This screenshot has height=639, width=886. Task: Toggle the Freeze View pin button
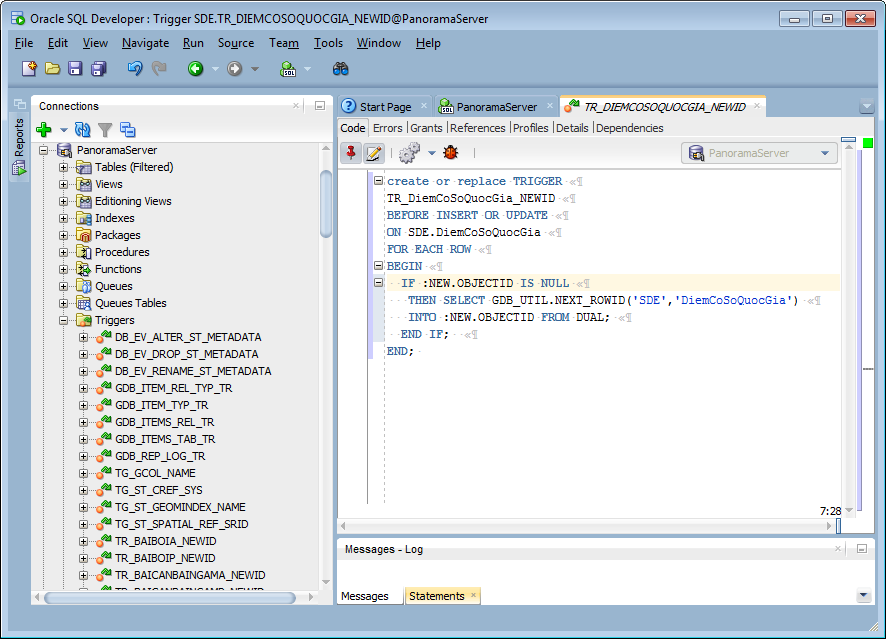(351, 153)
